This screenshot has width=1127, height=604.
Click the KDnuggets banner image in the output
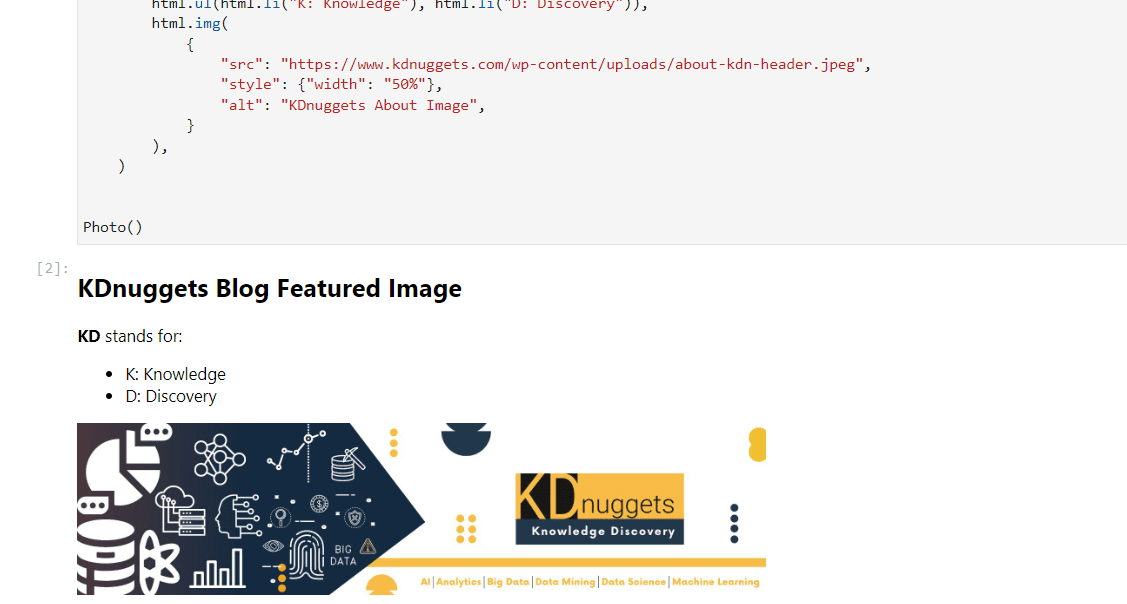421,509
